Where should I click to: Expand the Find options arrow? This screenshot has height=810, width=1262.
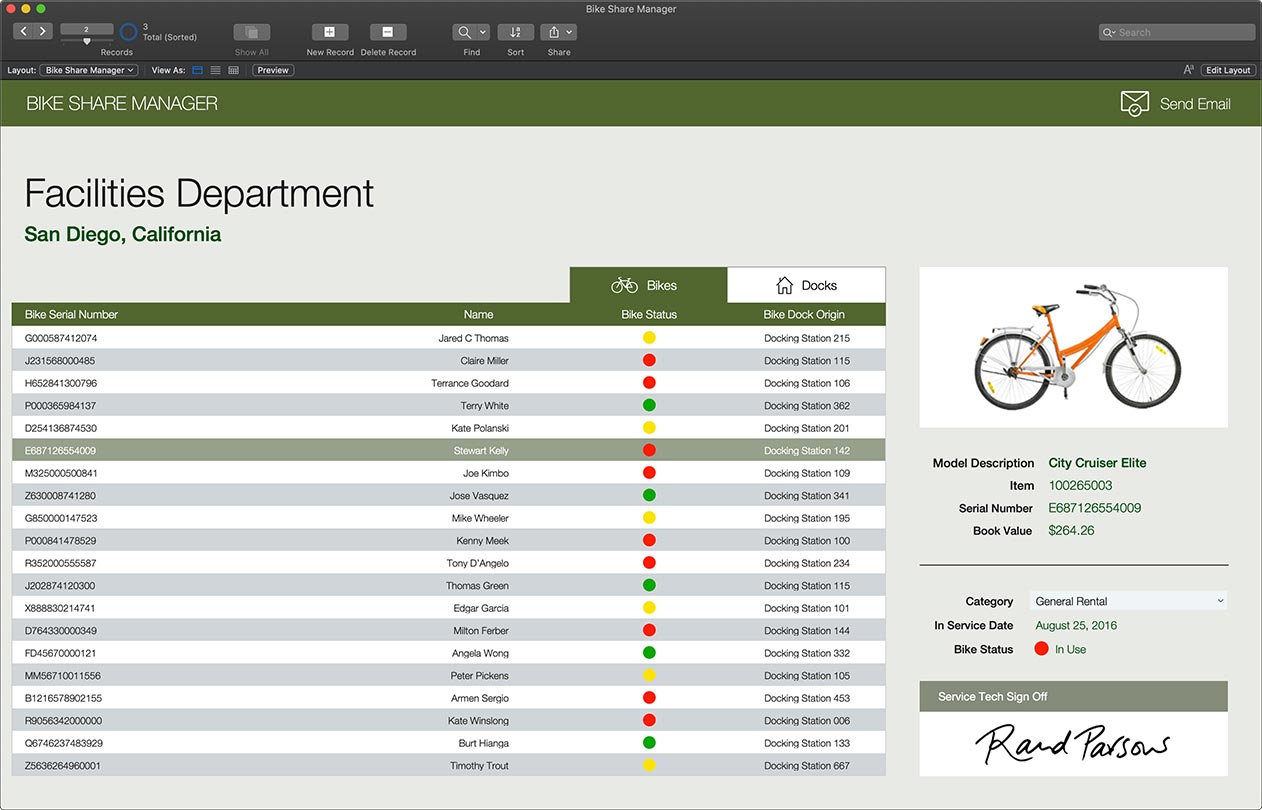pos(483,32)
